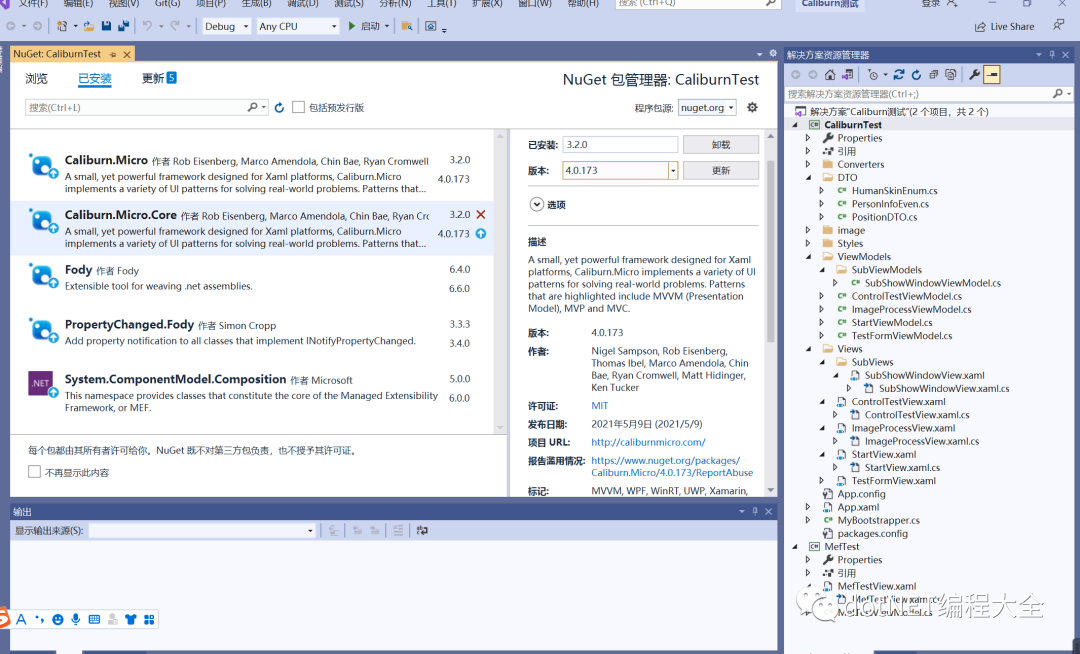The height and width of the screenshot is (654, 1080).
Task: Collapse the DTO folder in Solution Explorer
Action: point(809,178)
